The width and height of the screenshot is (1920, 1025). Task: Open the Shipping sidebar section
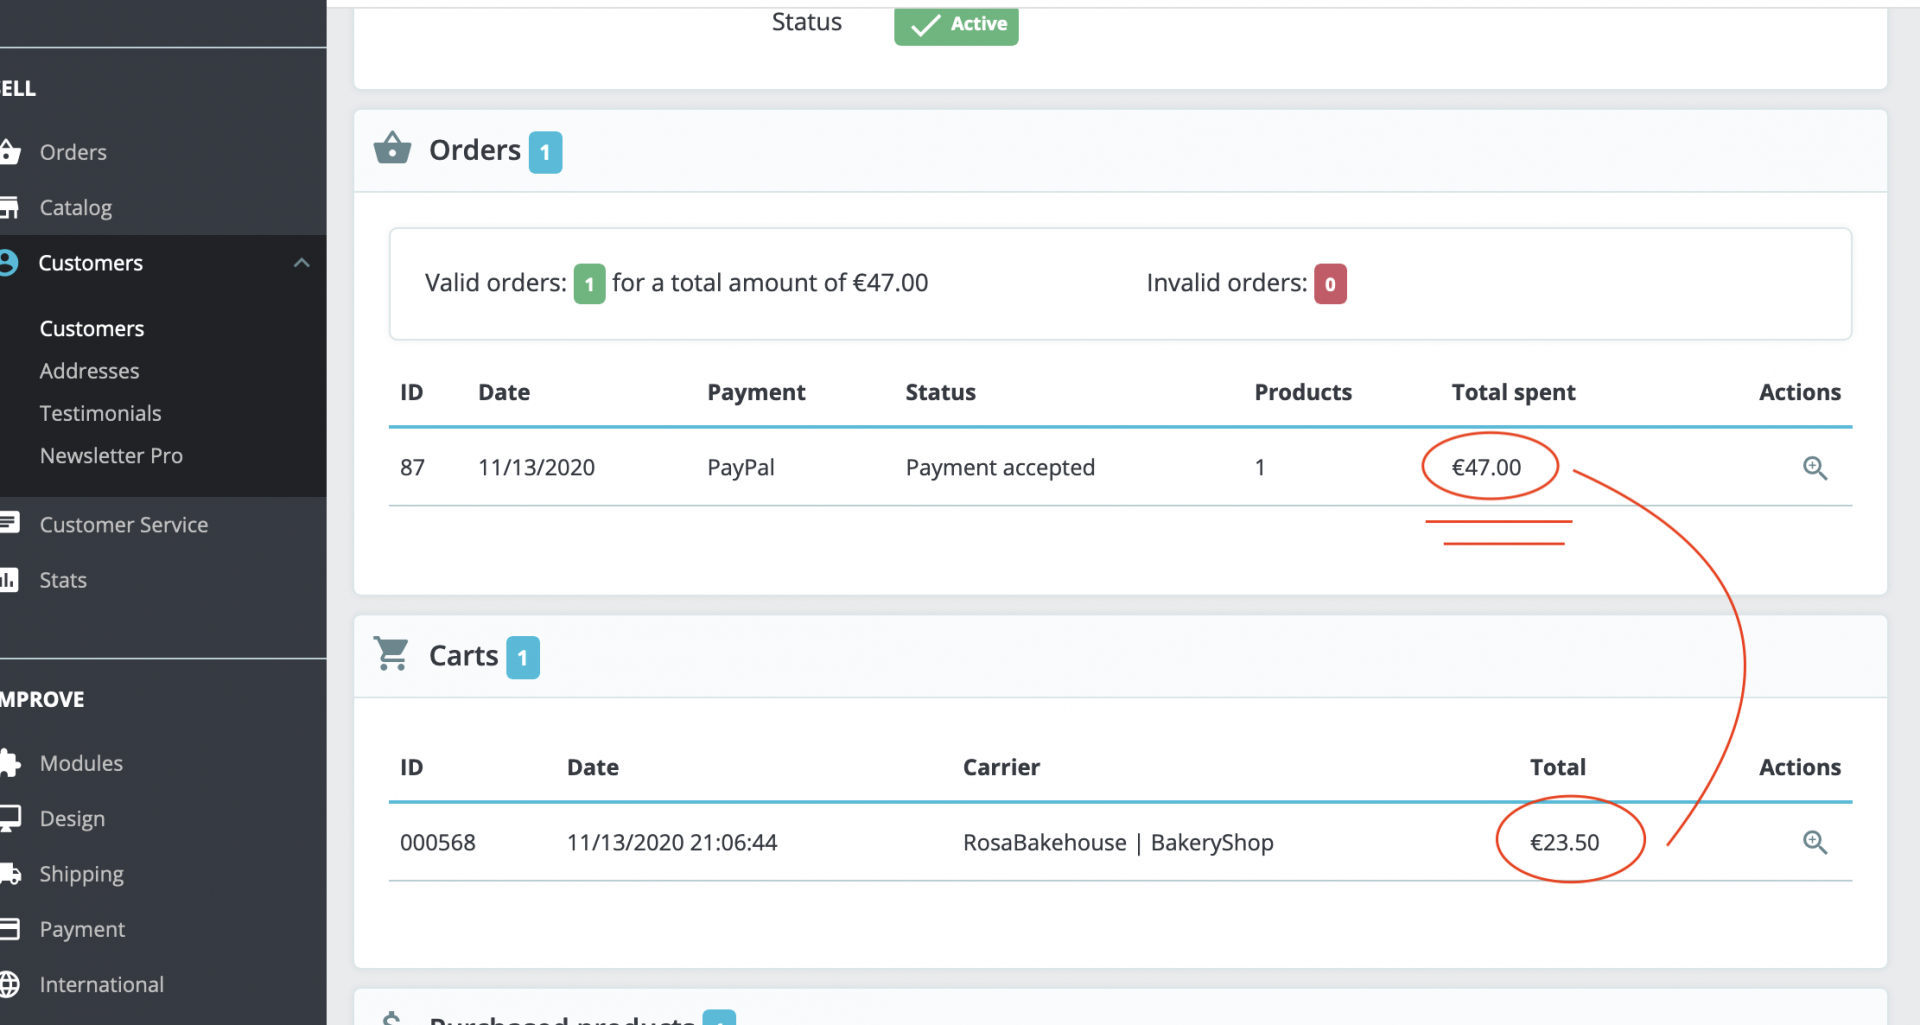coord(81,874)
